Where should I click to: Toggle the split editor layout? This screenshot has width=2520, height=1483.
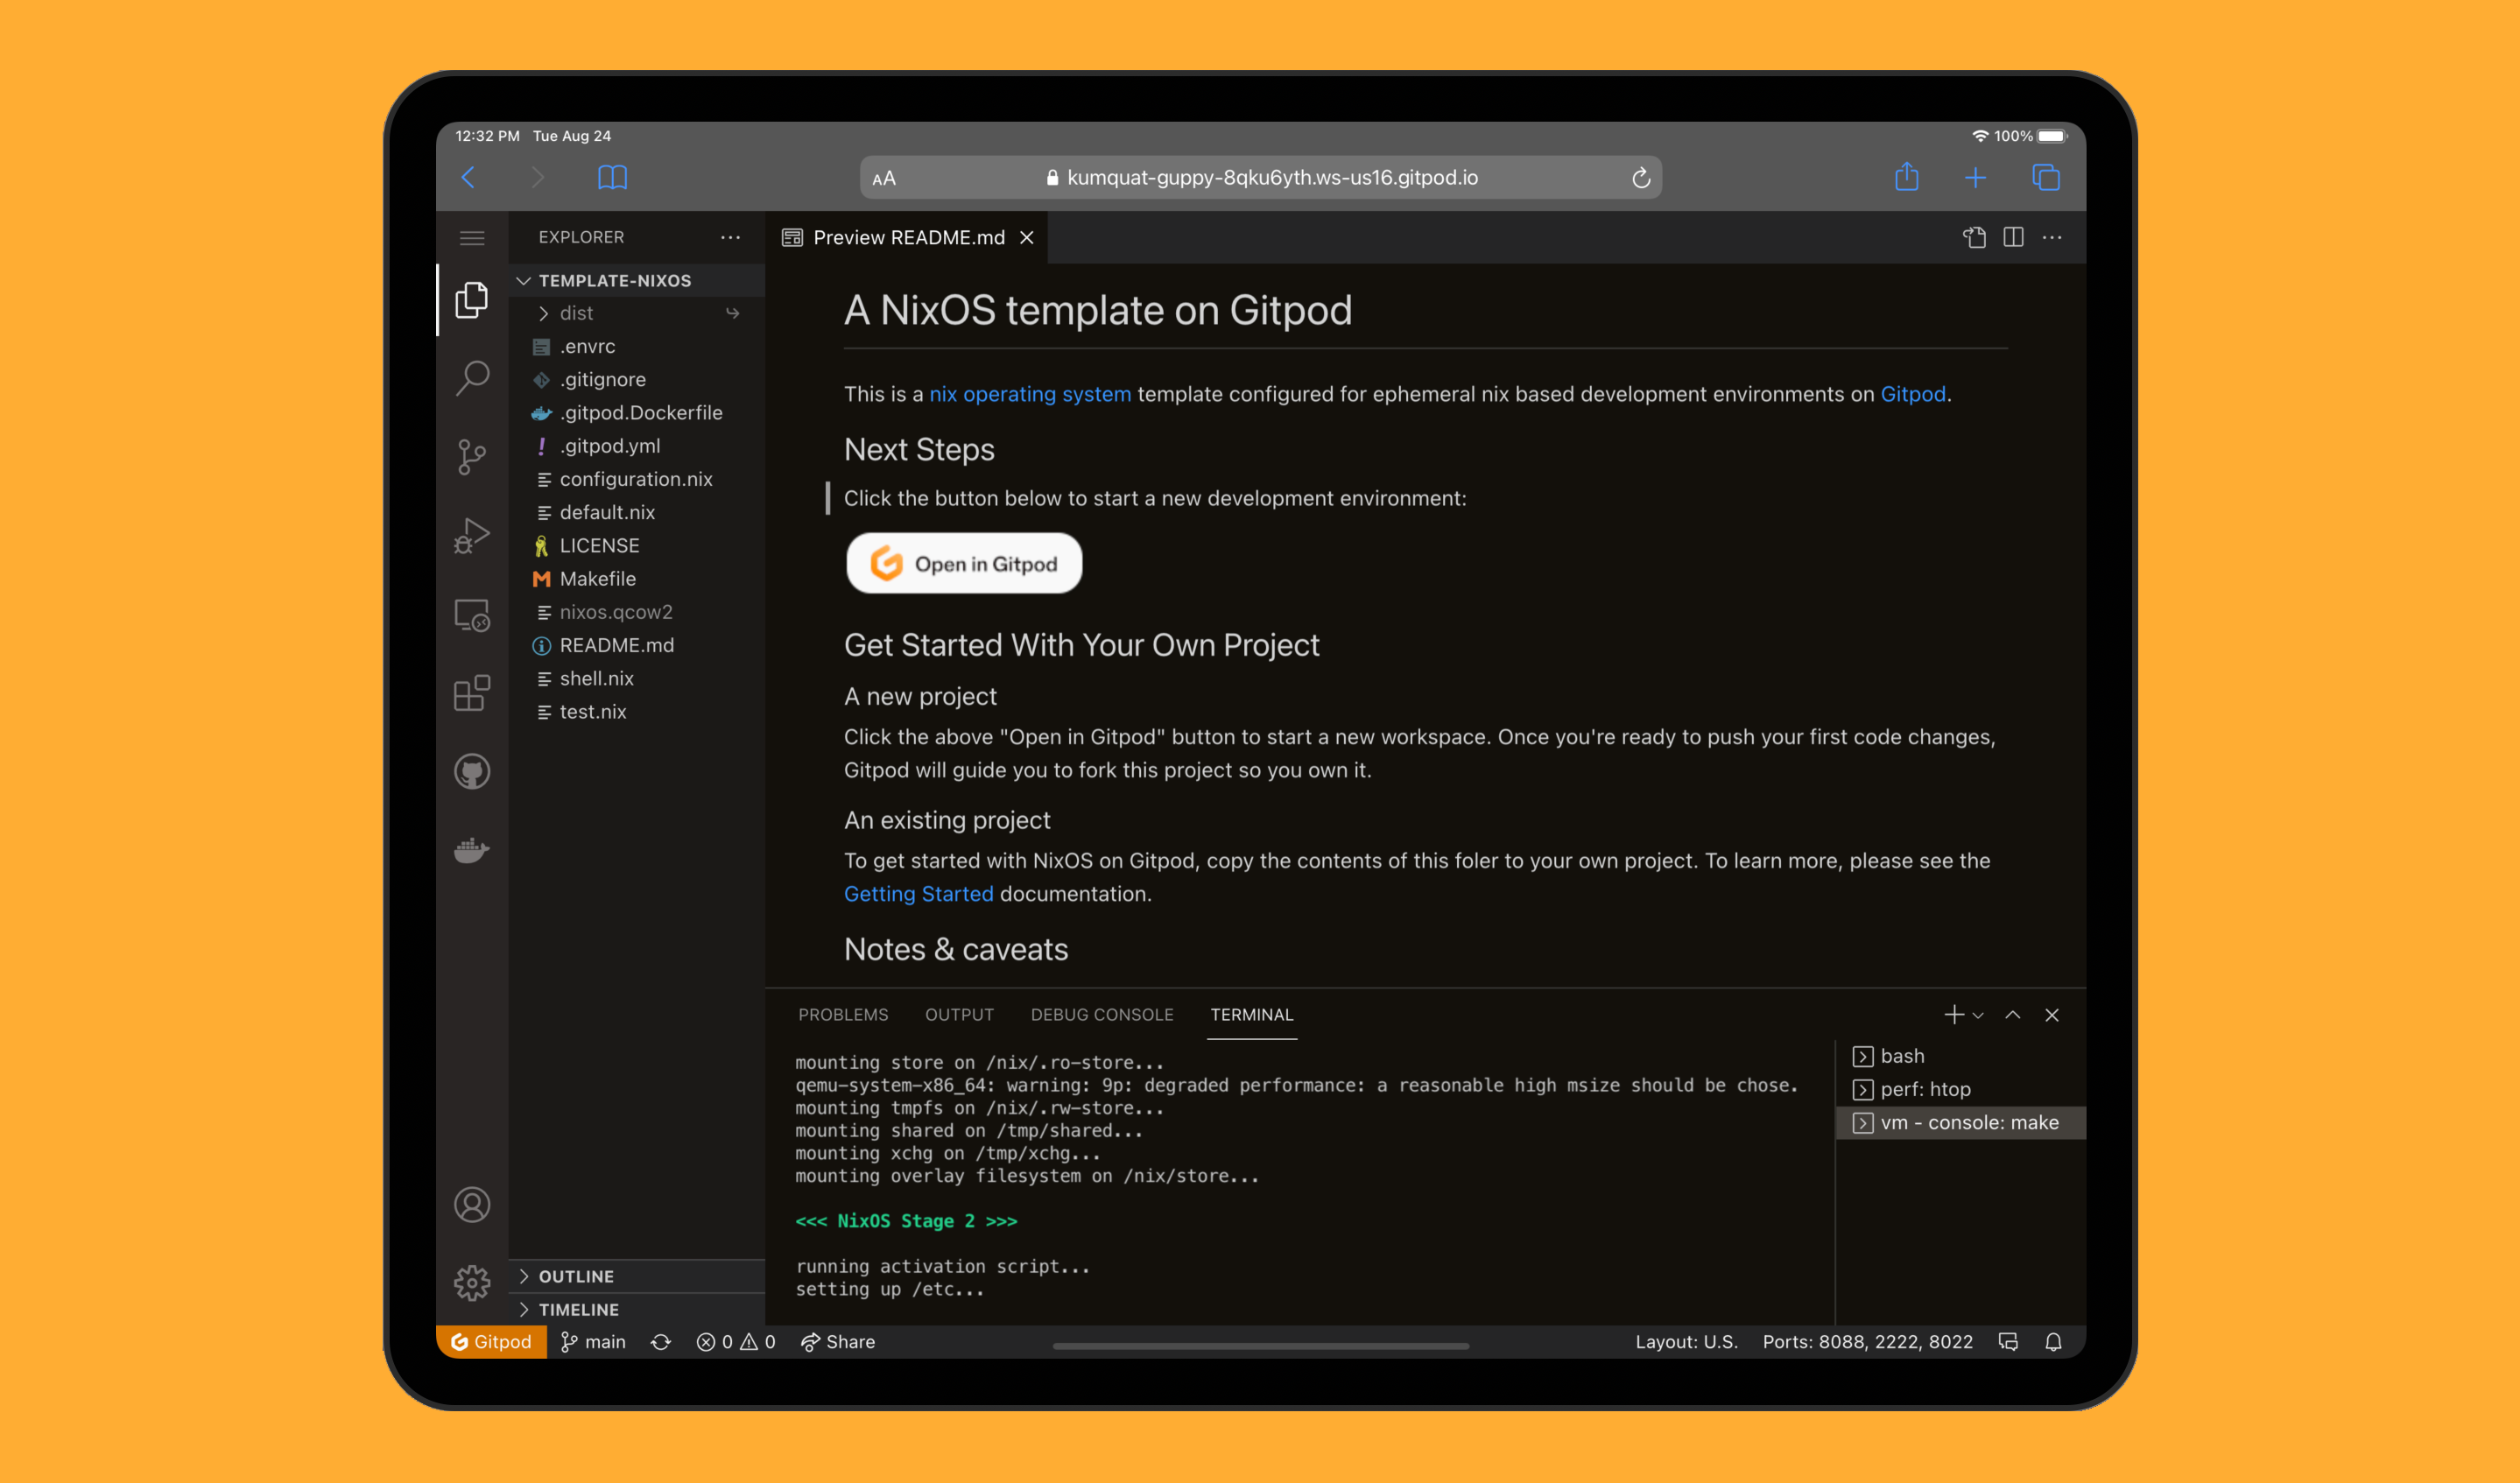click(x=2013, y=237)
